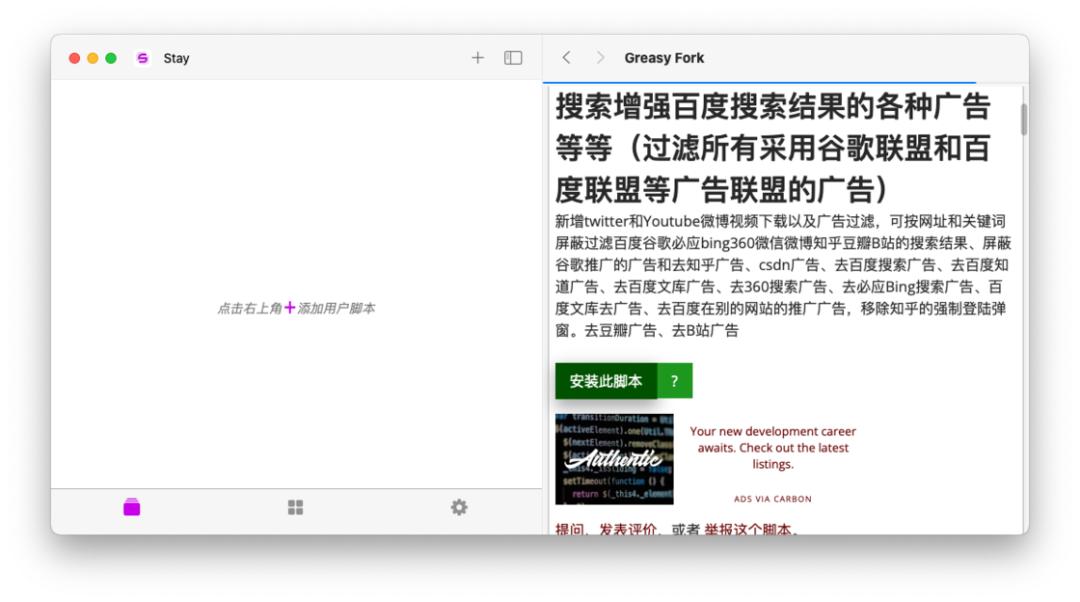Select the purple scripts box icon
This screenshot has height=602, width=1080.
click(131, 508)
